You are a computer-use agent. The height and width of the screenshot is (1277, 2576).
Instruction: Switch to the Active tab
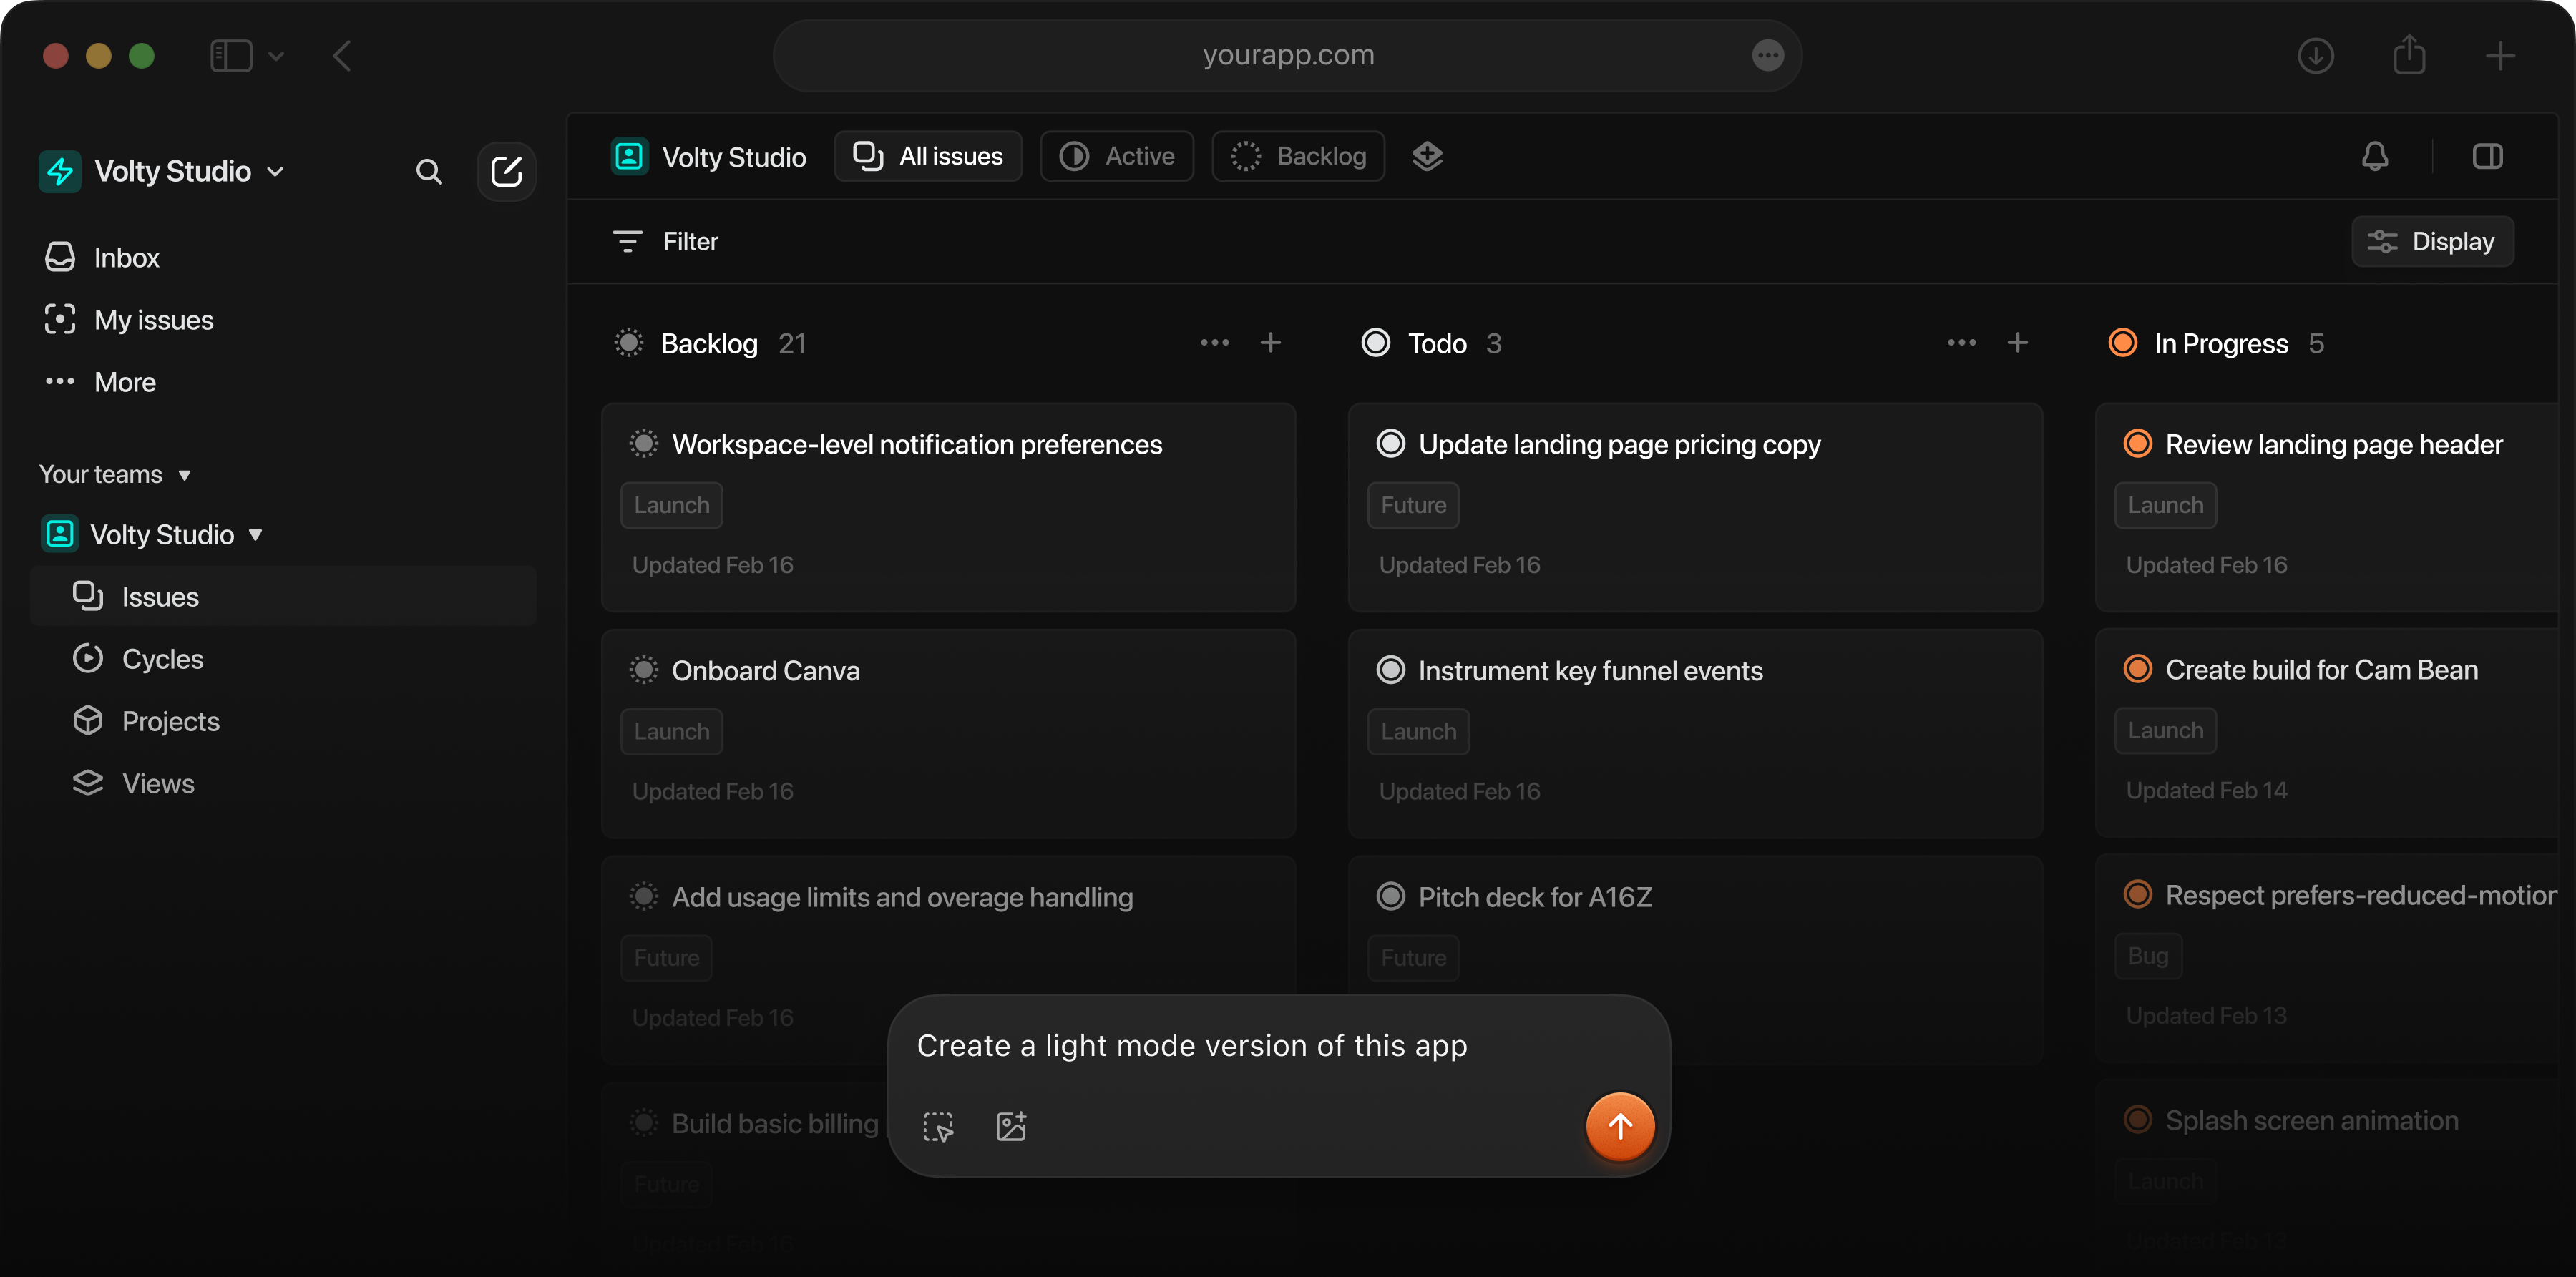[x=1117, y=156]
